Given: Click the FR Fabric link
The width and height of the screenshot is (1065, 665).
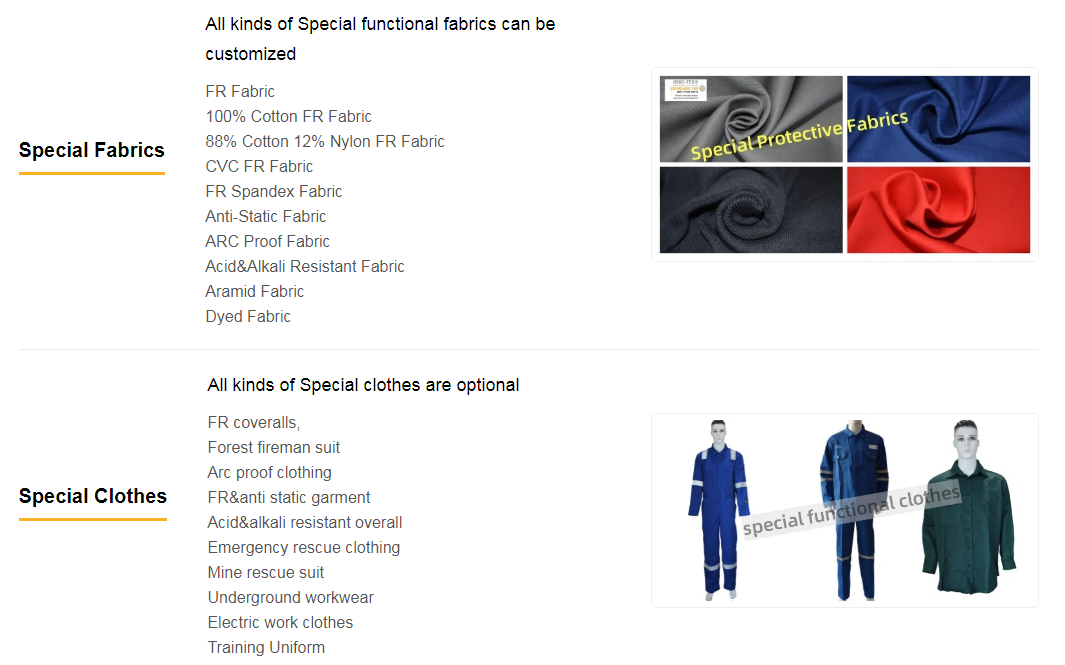Looking at the screenshot, I should tap(240, 92).
